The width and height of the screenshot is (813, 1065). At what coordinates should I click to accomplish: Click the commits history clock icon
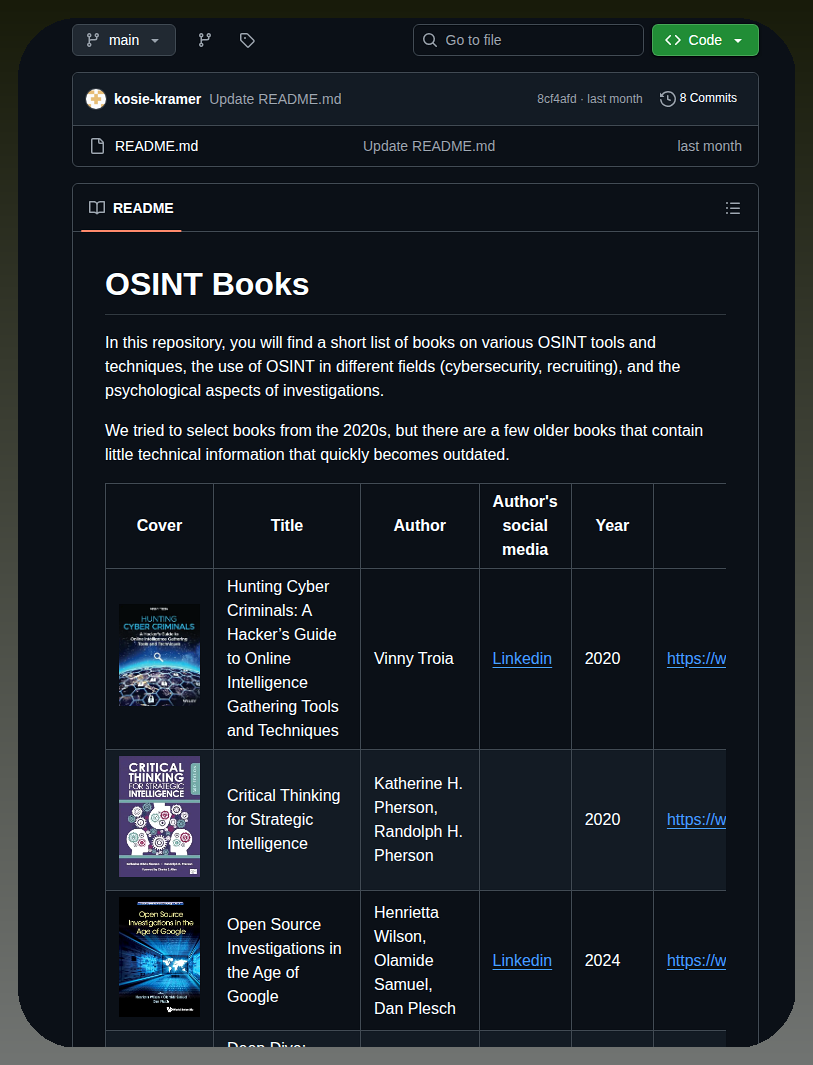(668, 99)
